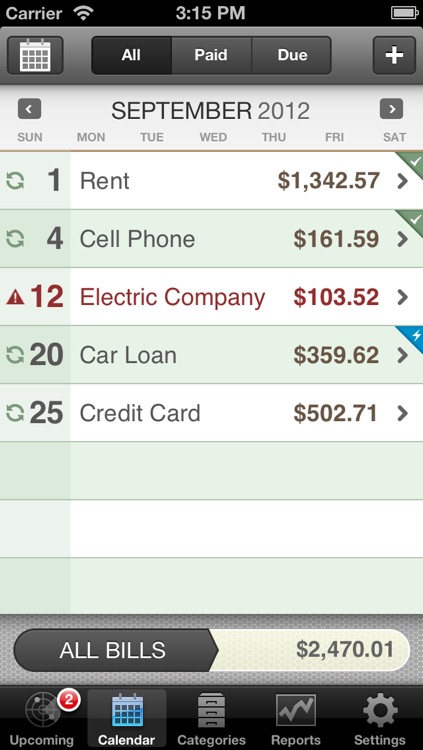The image size is (423, 750).
Task: Open the calendar grid view icon
Action: pyautogui.click(x=35, y=55)
